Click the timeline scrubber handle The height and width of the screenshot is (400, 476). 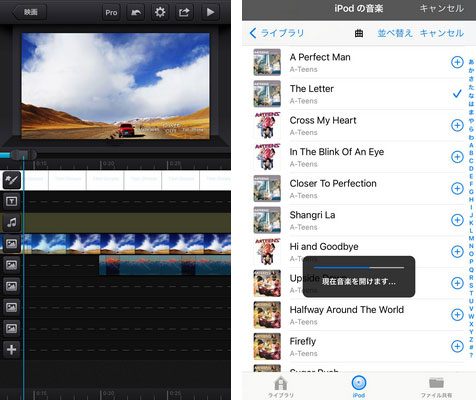point(23,155)
